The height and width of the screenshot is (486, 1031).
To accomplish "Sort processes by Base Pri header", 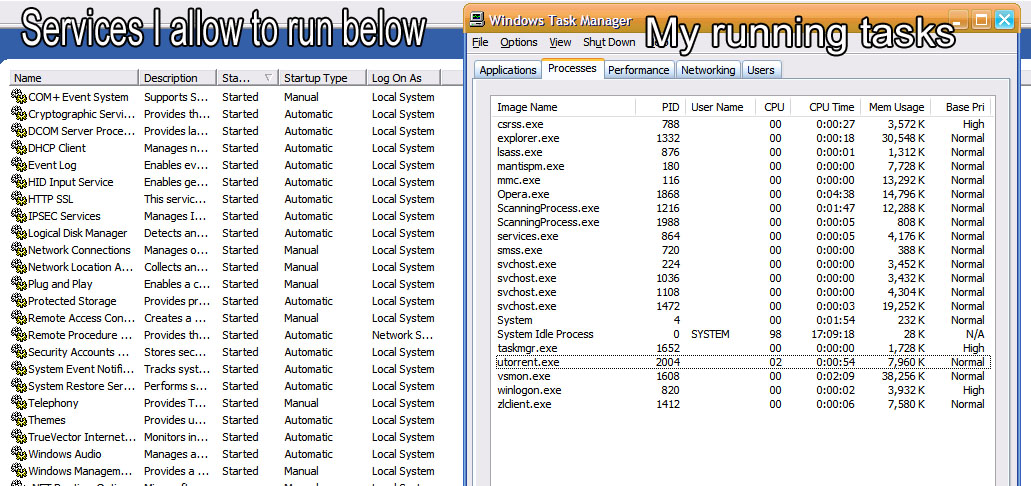I will tap(961, 107).
